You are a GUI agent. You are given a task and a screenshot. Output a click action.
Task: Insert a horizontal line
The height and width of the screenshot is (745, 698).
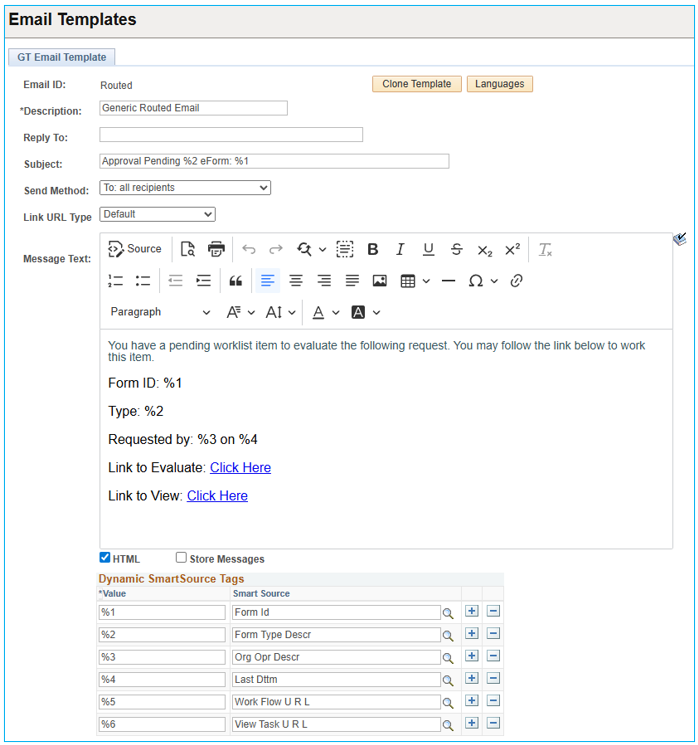click(x=448, y=281)
